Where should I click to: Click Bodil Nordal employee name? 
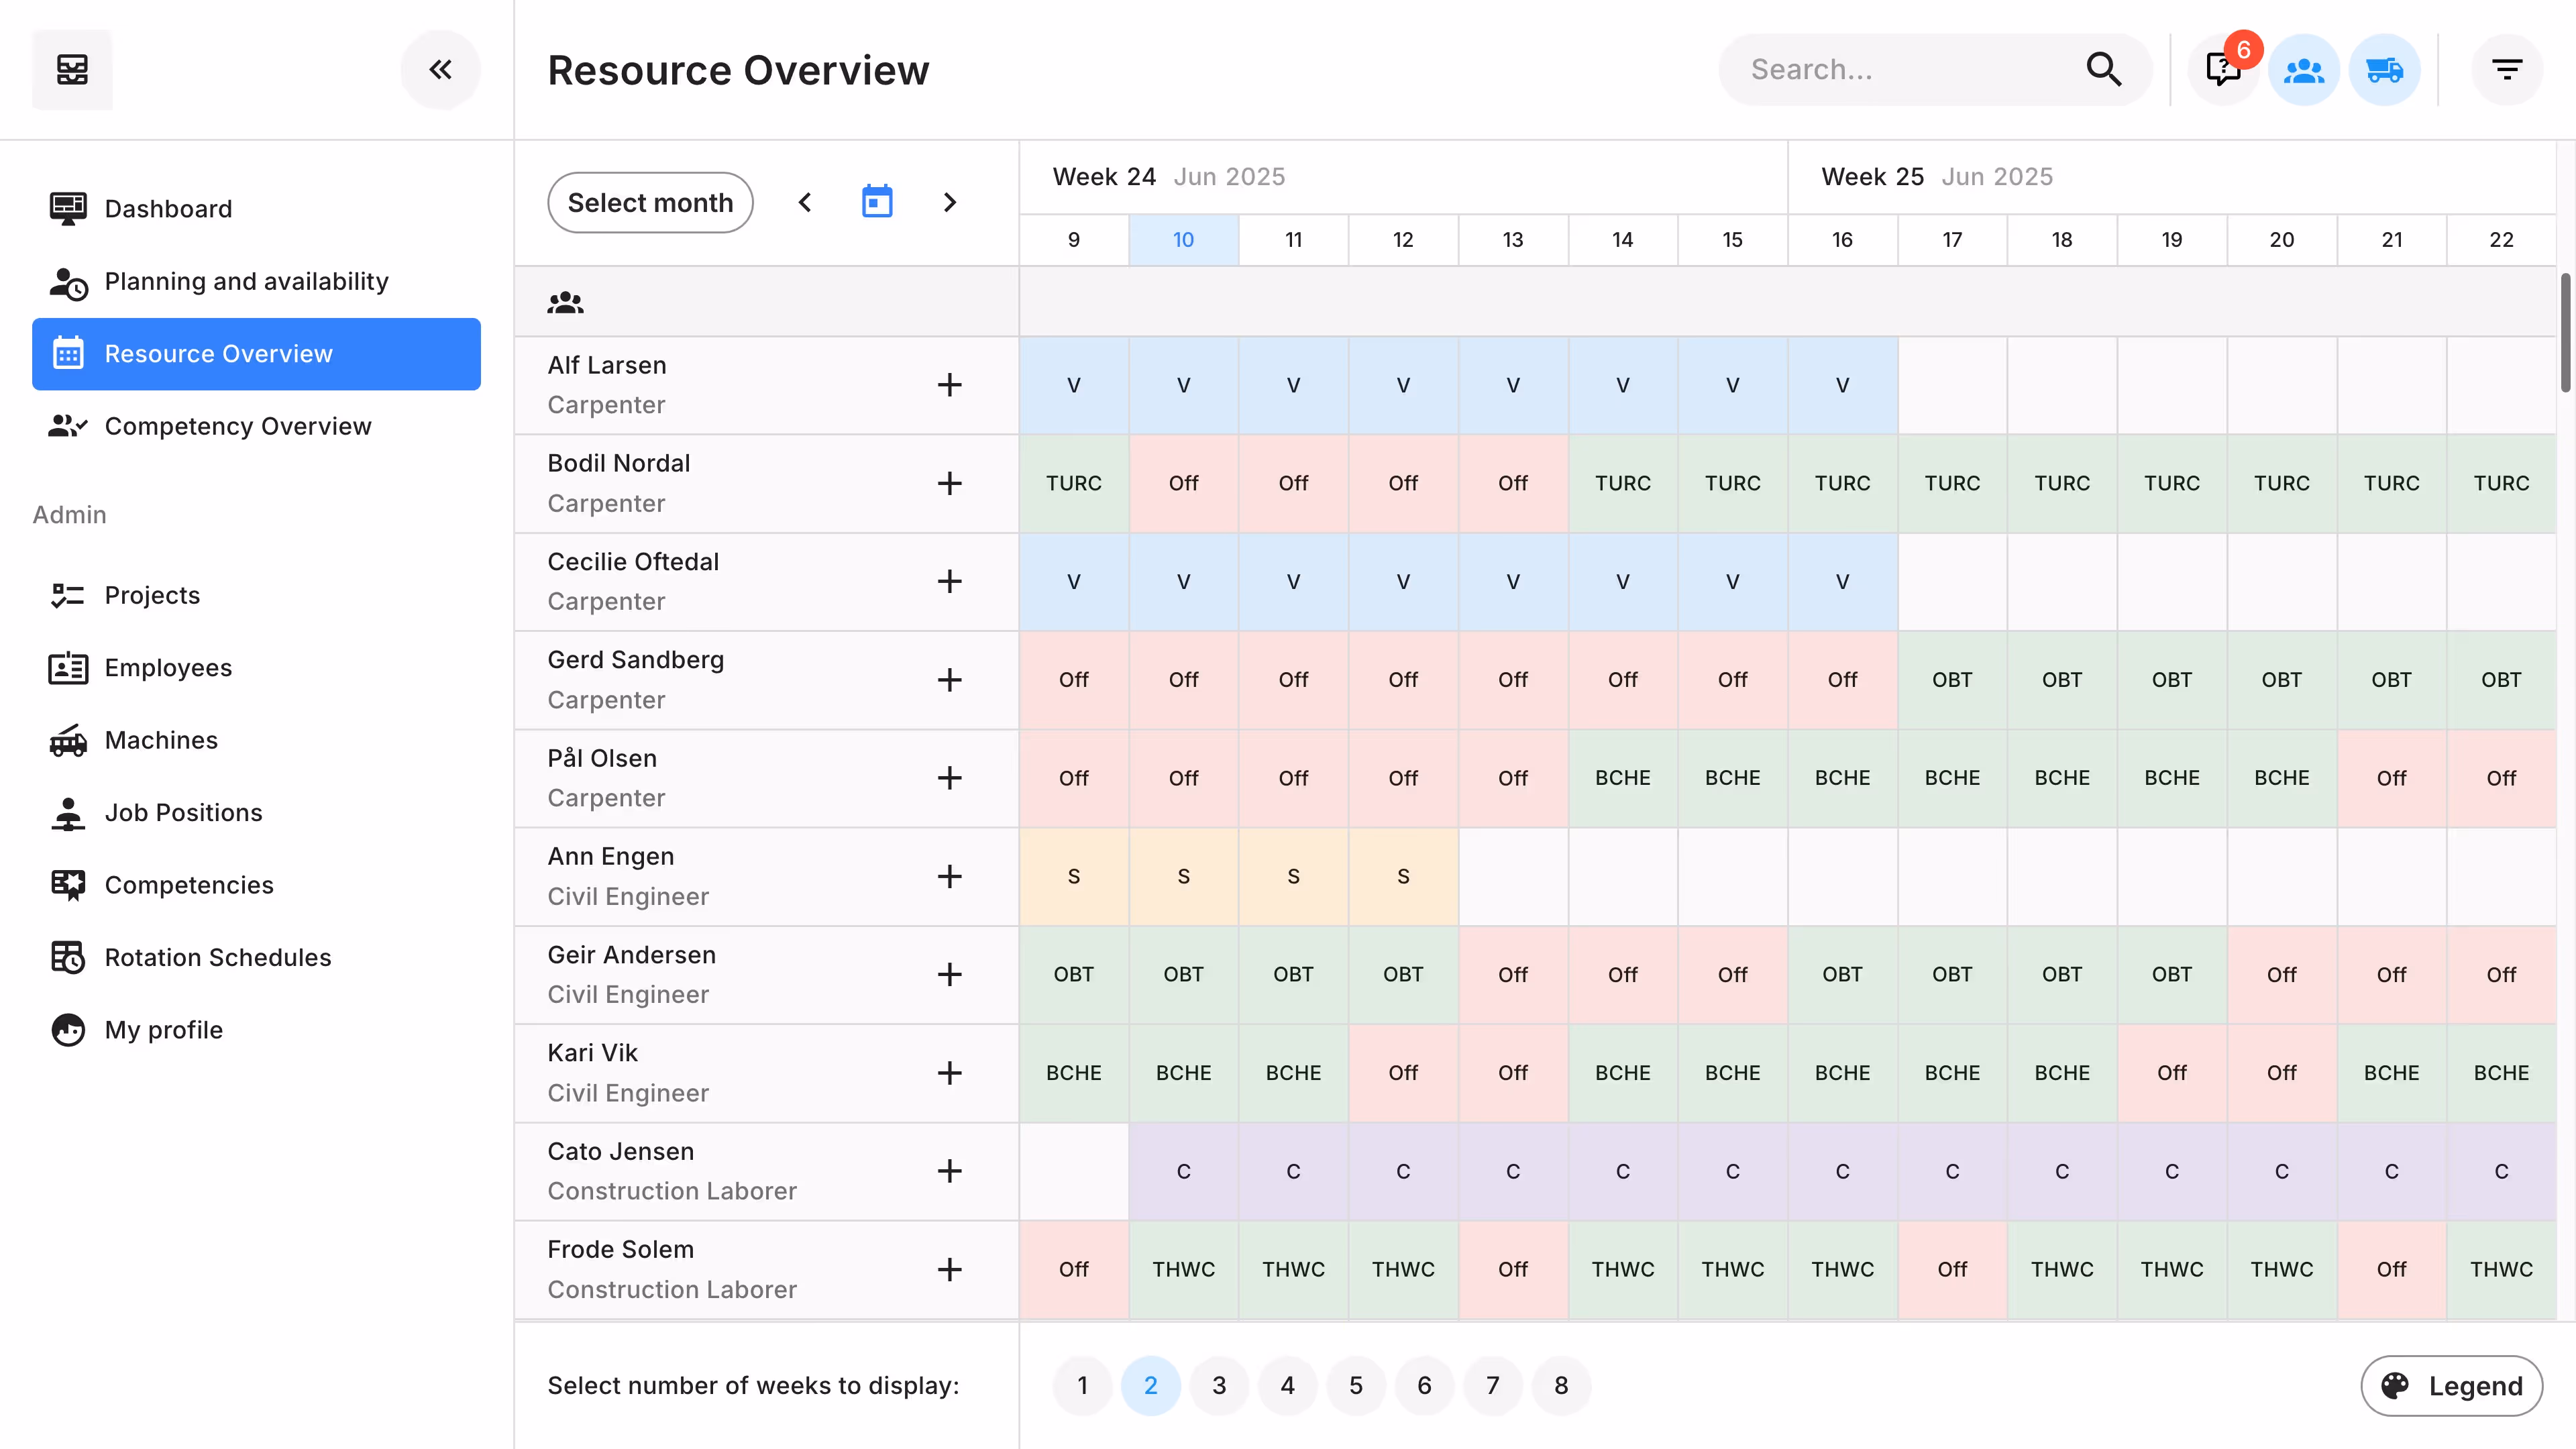[x=618, y=463]
